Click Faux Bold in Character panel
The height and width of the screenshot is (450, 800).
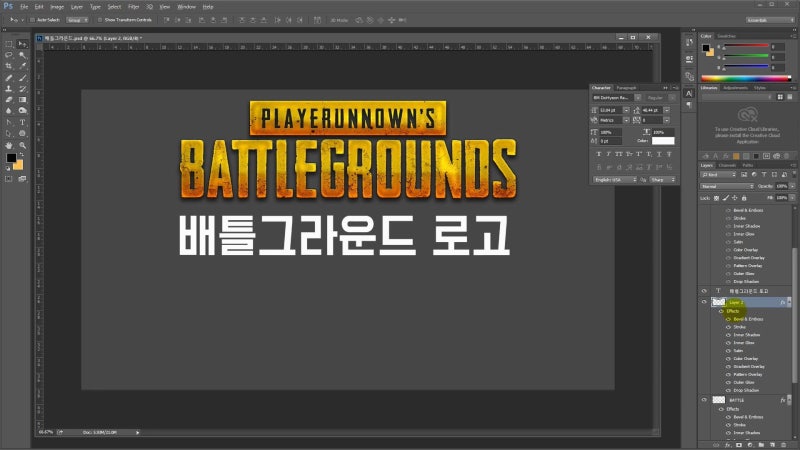599,154
